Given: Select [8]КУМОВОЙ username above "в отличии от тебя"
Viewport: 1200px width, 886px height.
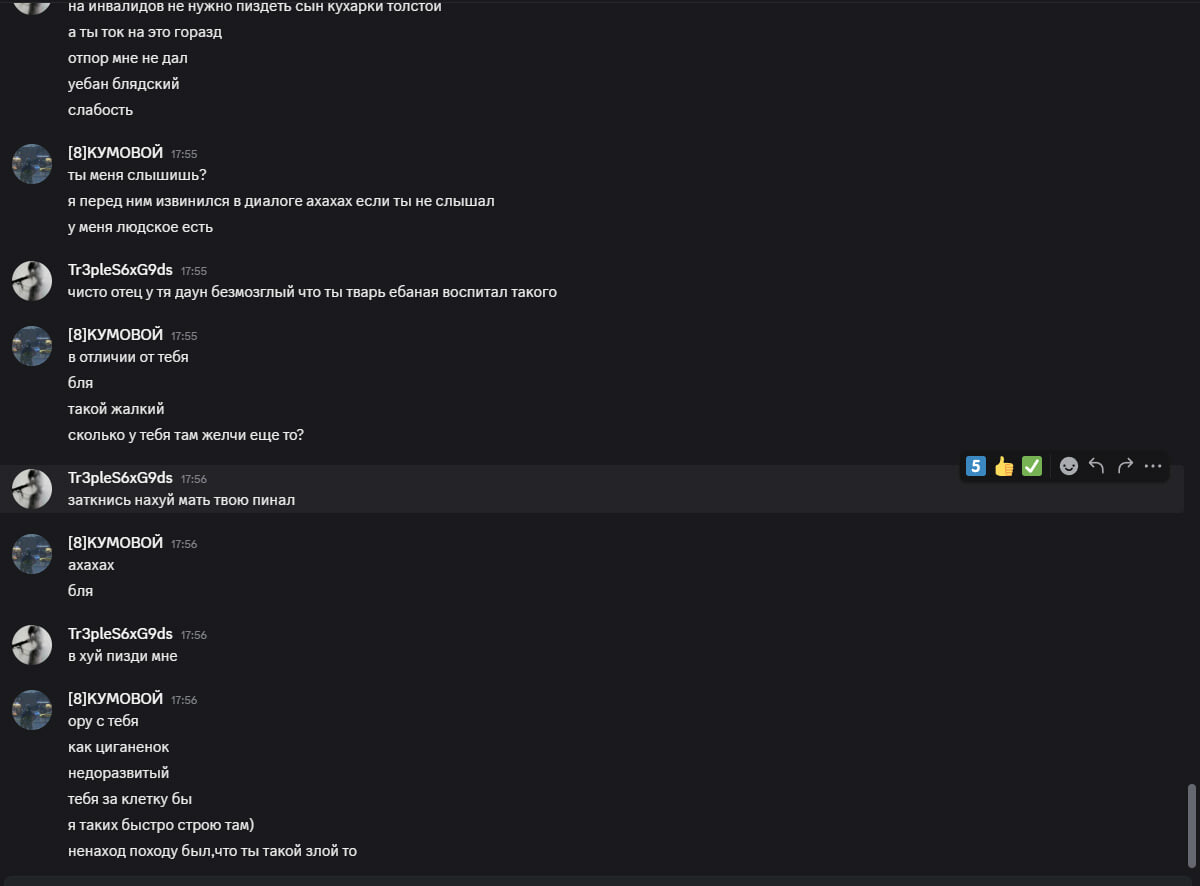Looking at the screenshot, I should 115,335.
